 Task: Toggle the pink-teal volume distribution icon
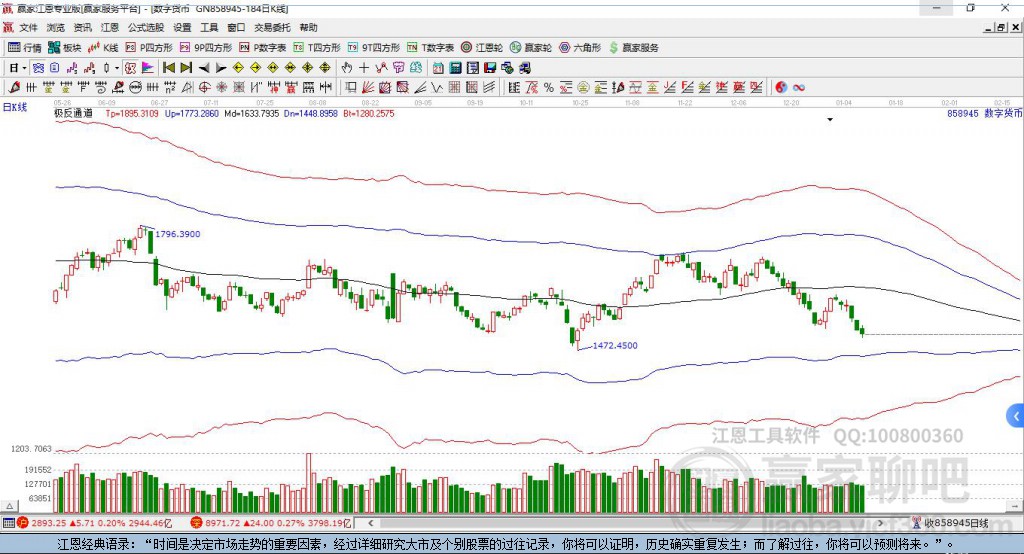[x=148, y=68]
